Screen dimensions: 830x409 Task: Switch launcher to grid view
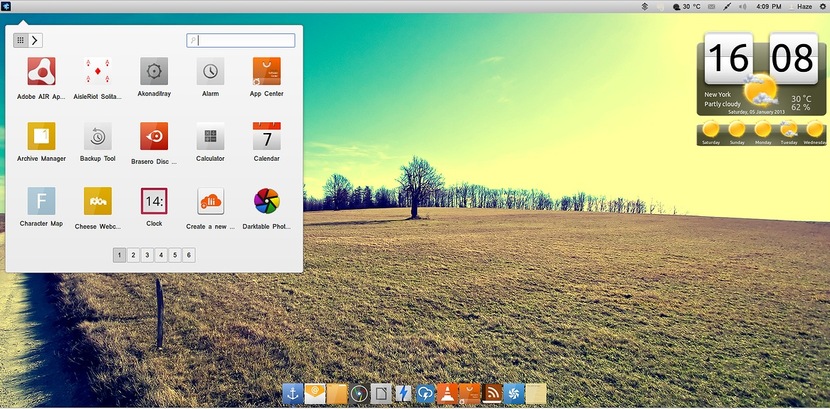point(20,40)
